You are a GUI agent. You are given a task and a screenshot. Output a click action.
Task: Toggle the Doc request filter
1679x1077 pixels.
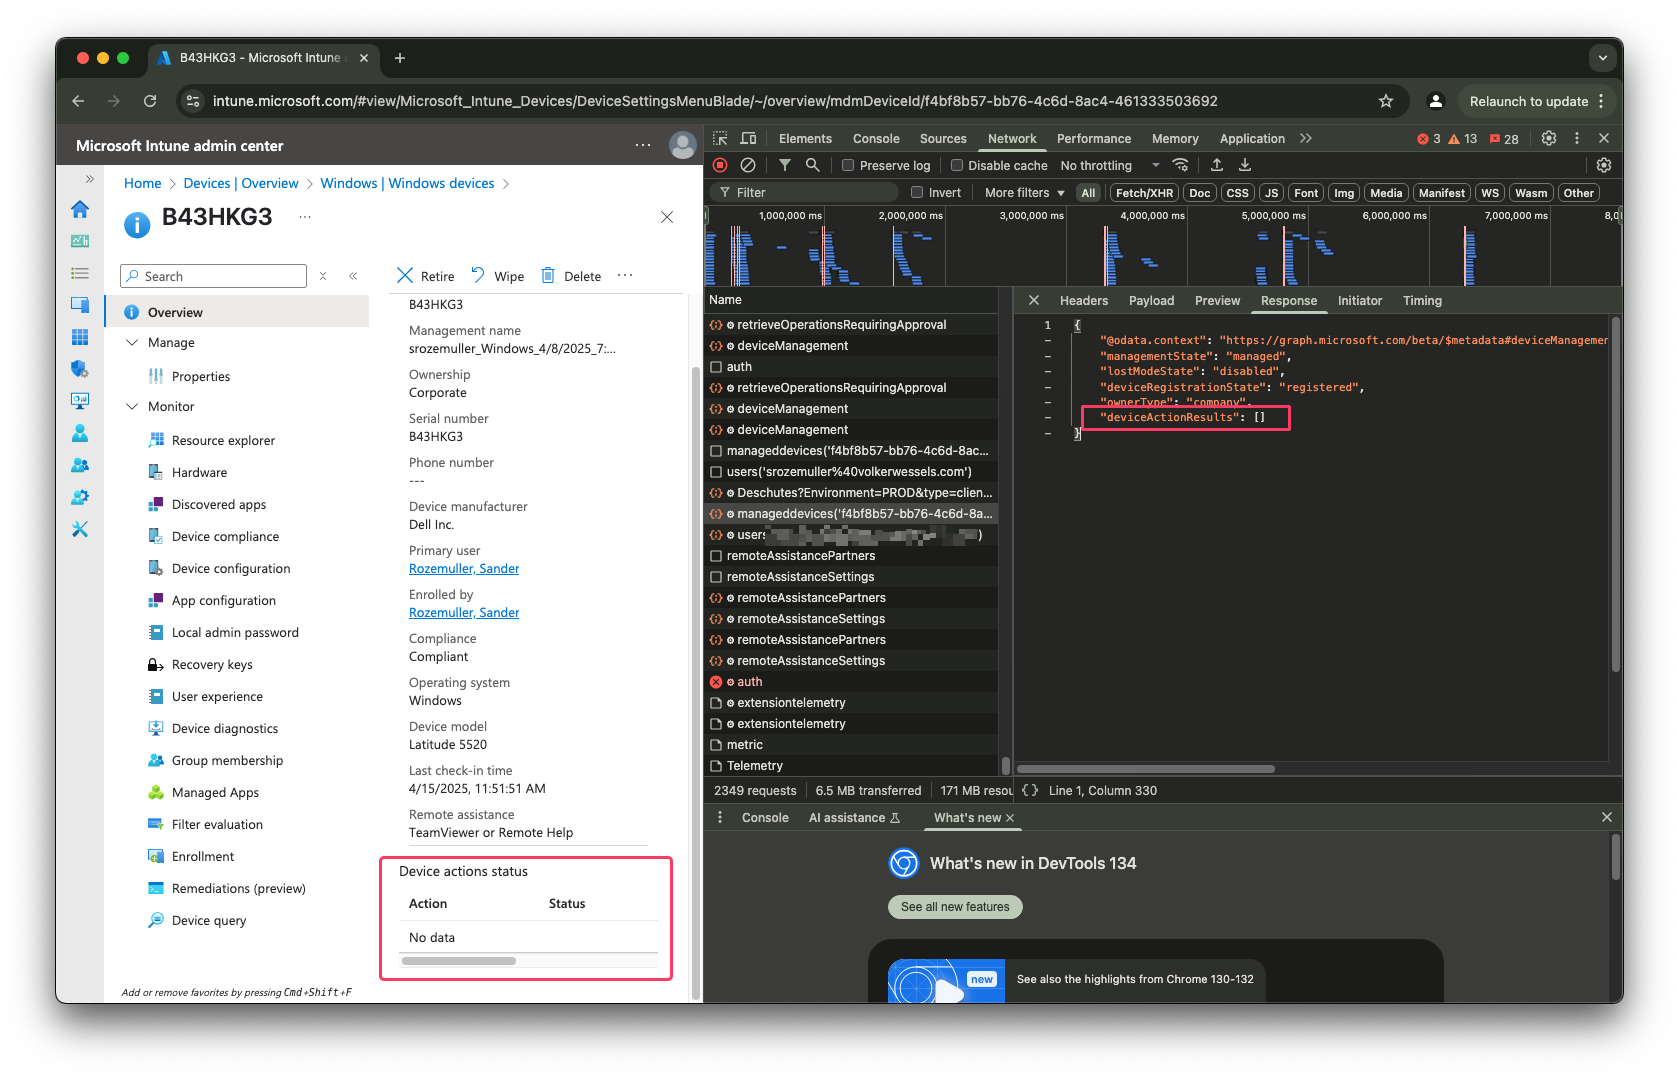1199,193
